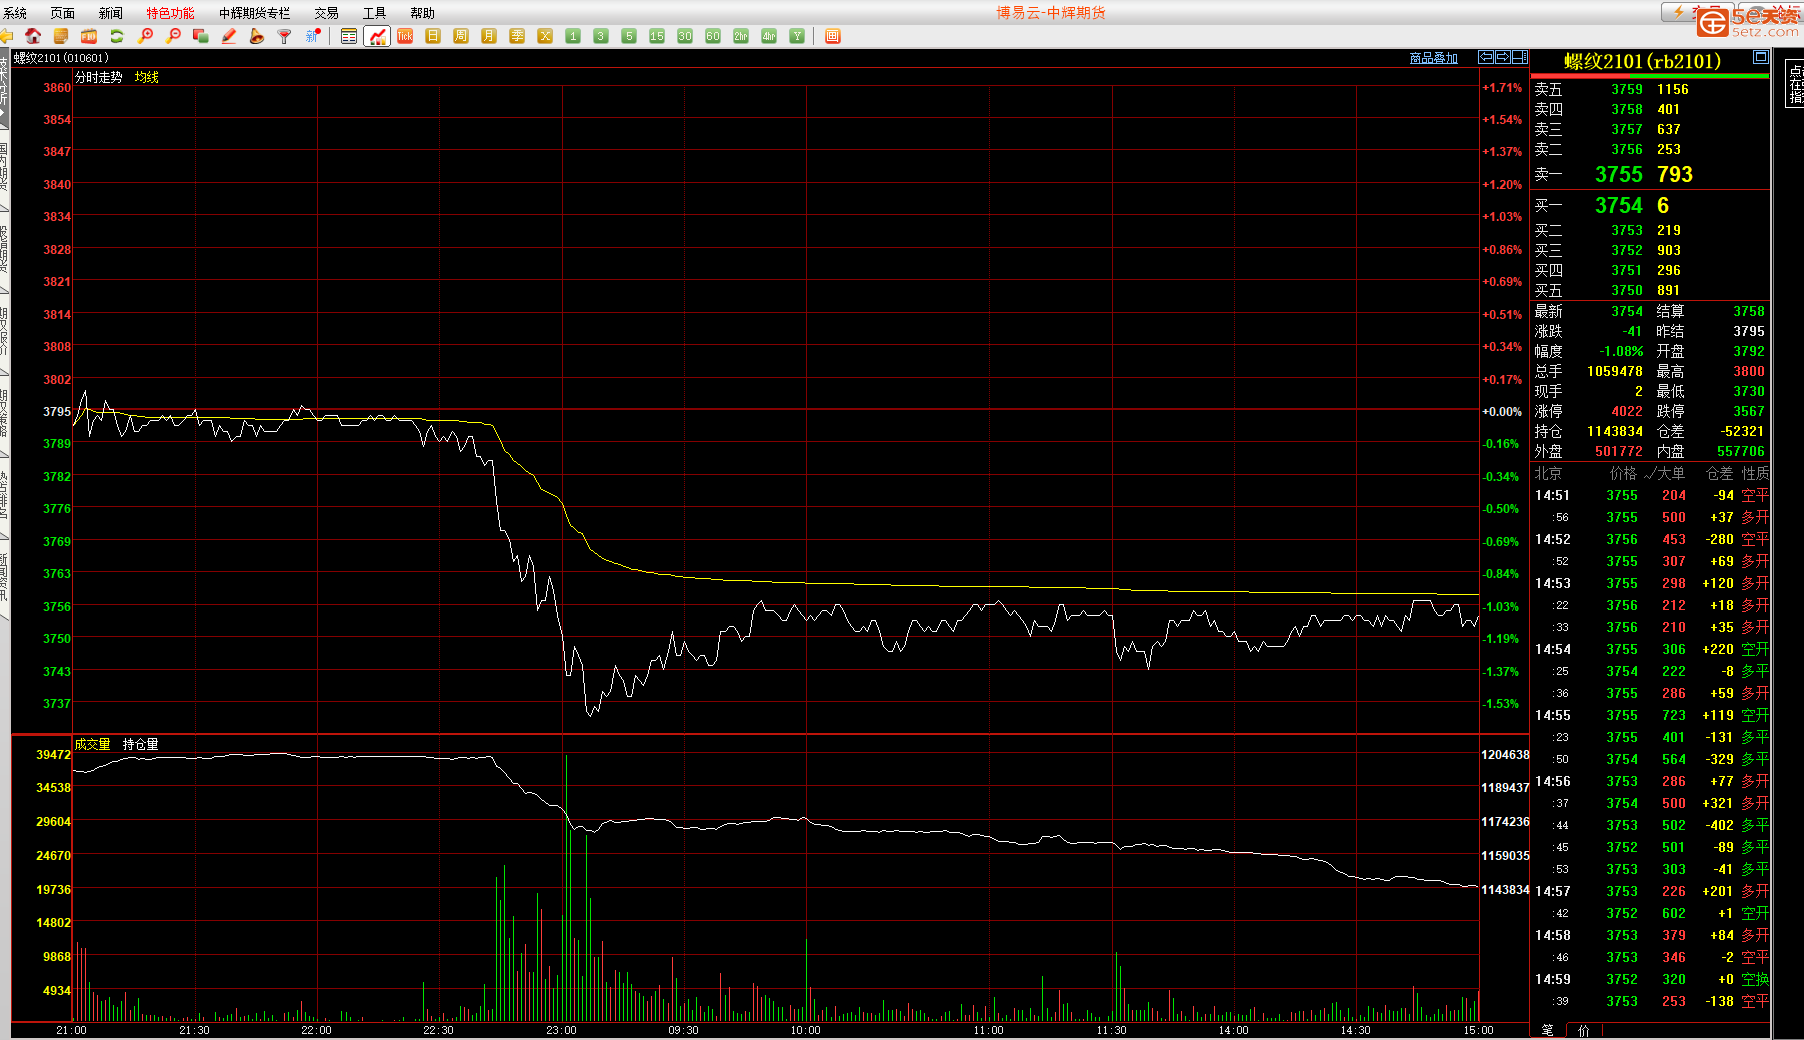Open the 工具 menu

click(375, 13)
